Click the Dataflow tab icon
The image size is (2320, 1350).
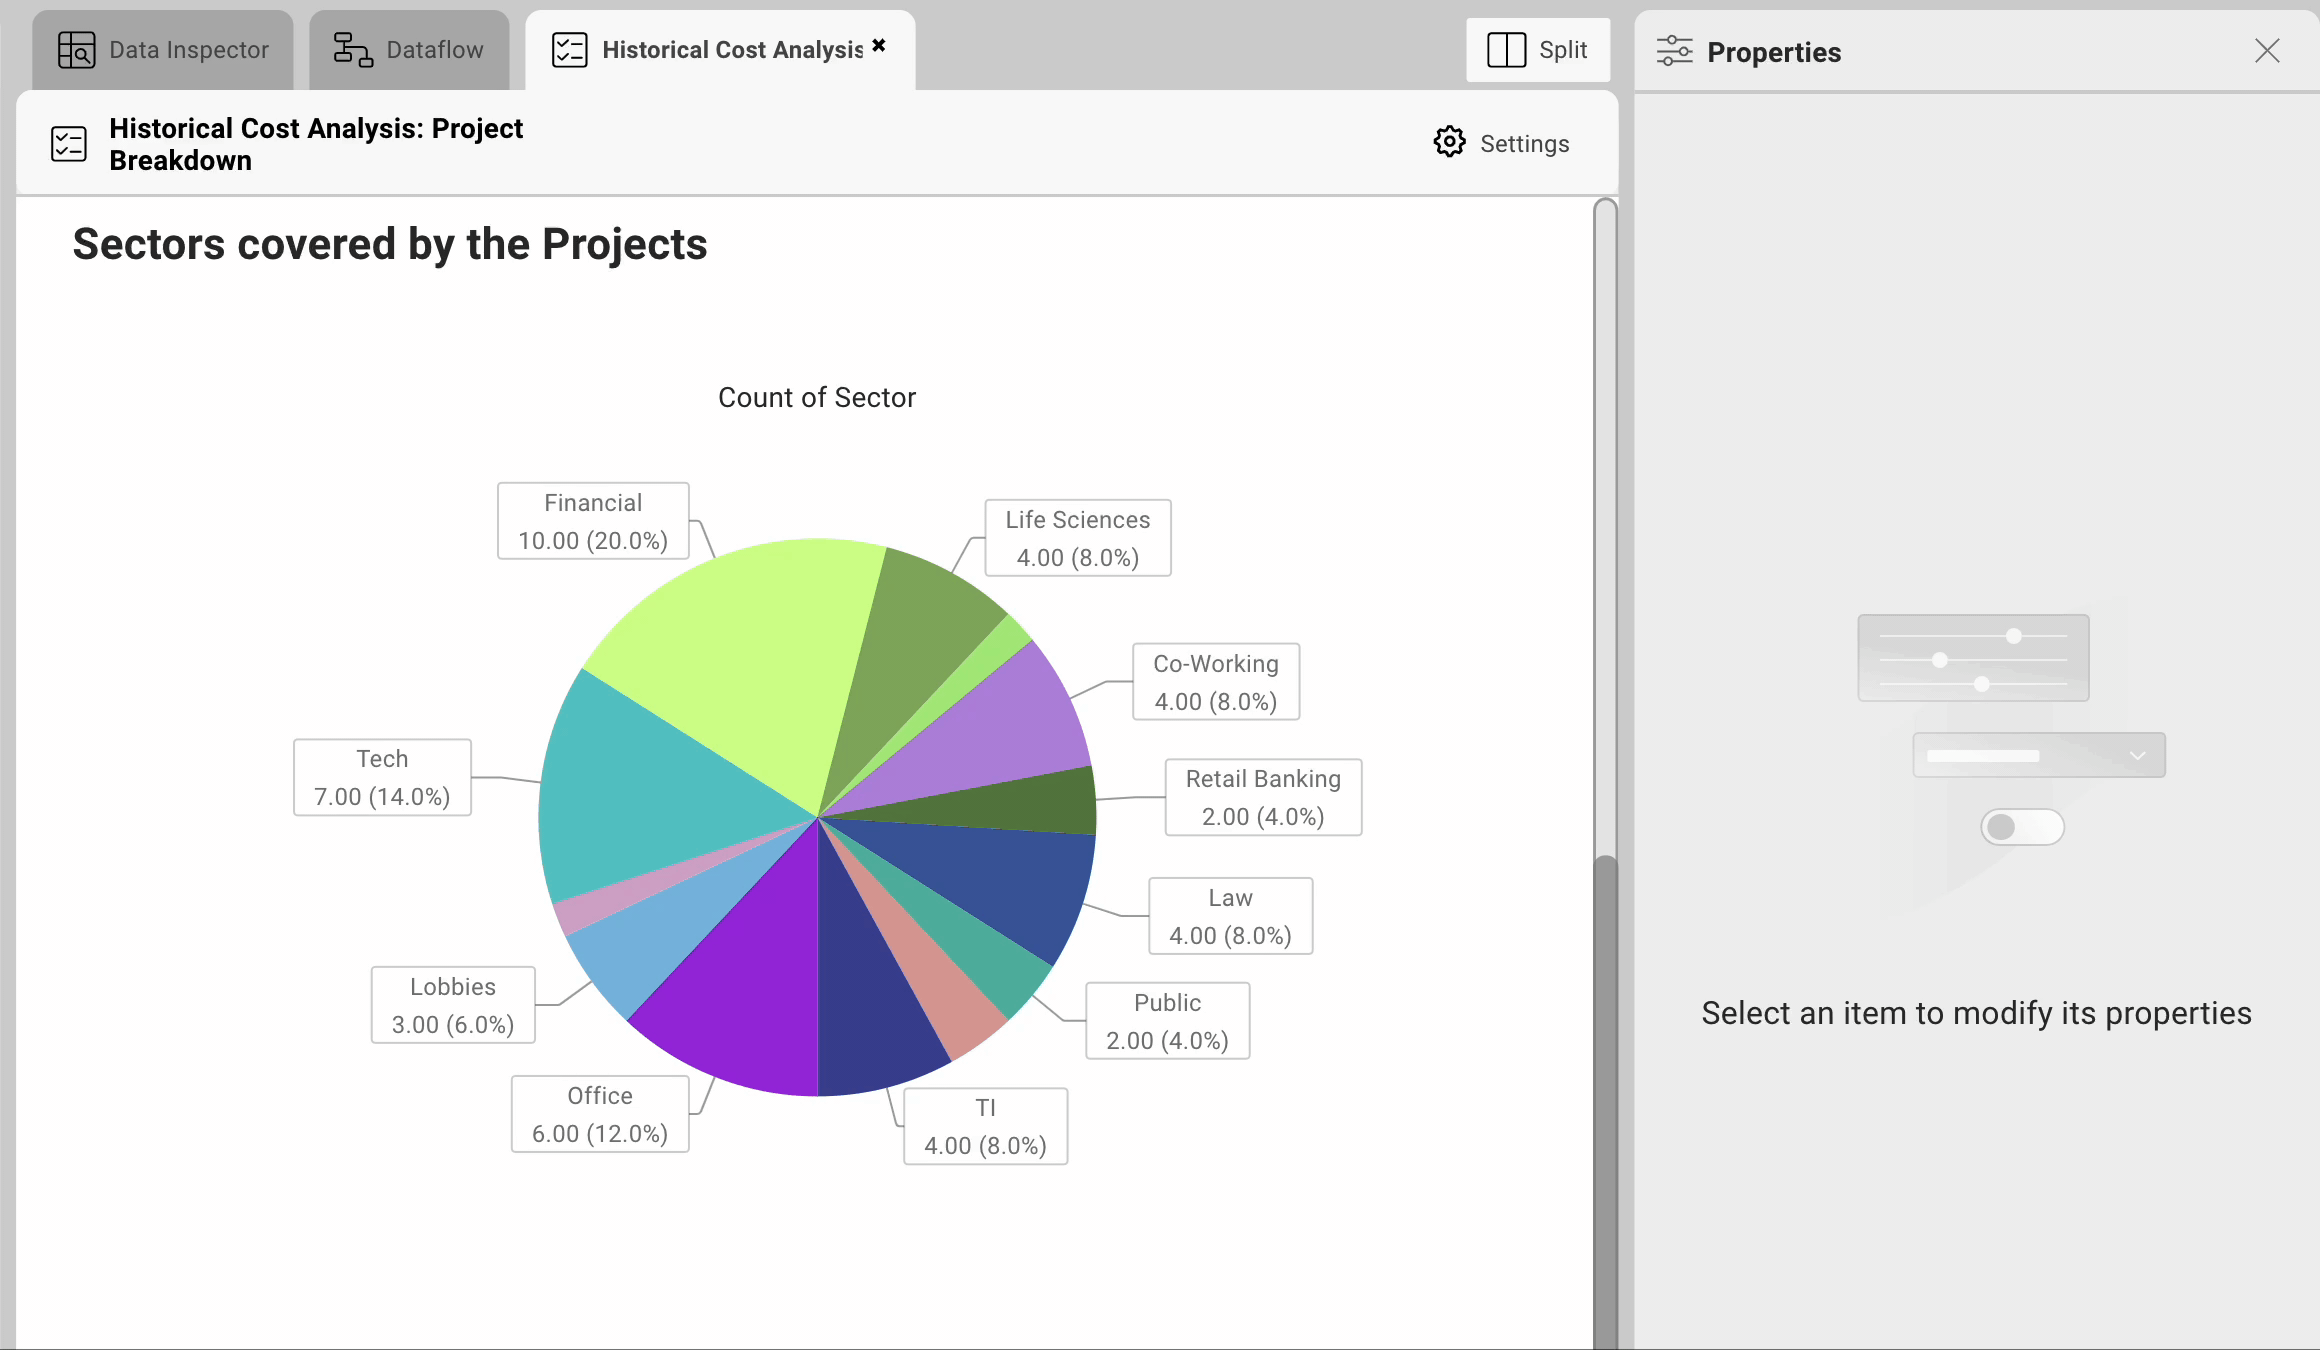pyautogui.click(x=353, y=50)
